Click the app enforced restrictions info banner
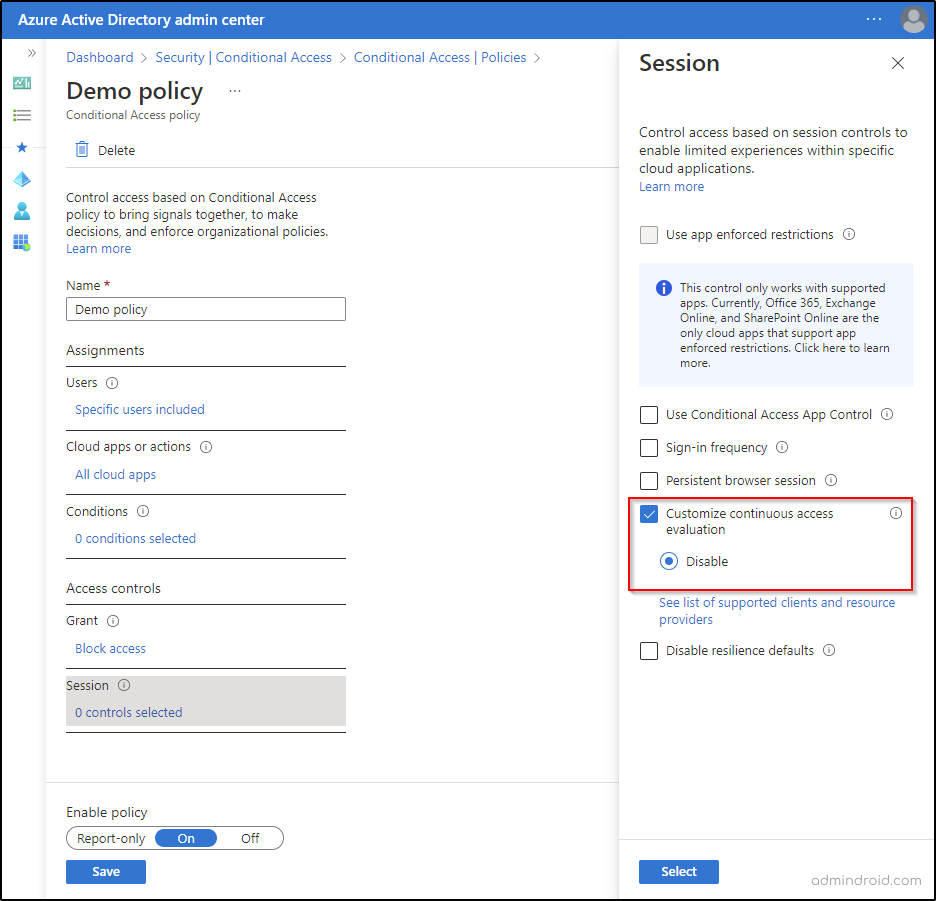This screenshot has width=936, height=901. [x=776, y=325]
